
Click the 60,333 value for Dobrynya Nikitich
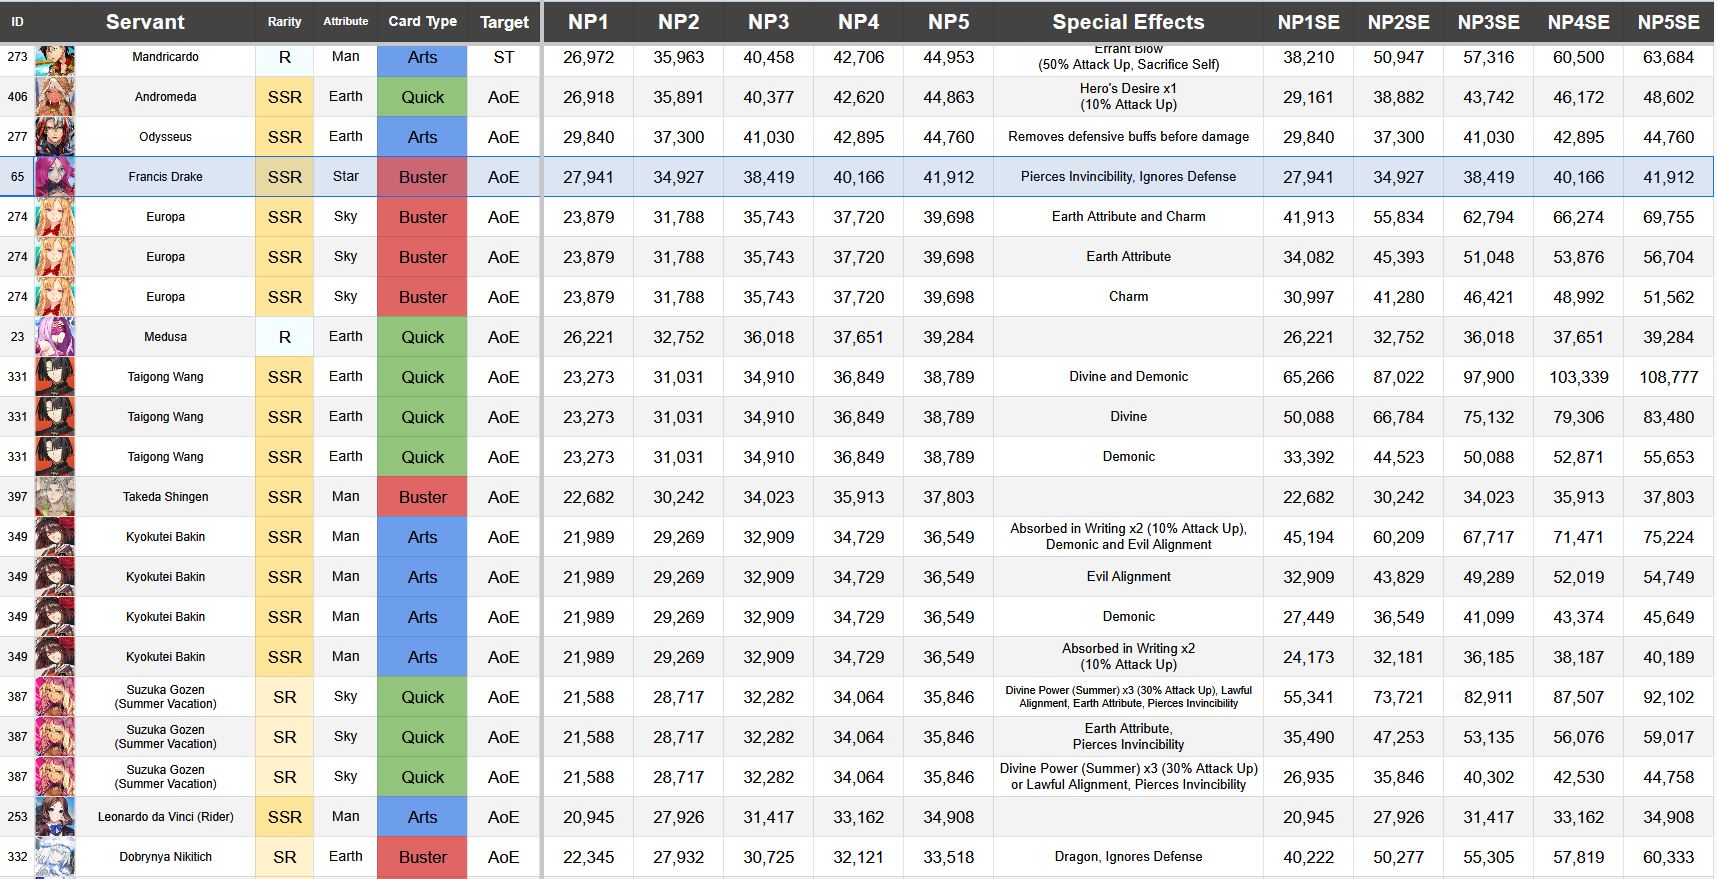pos(1668,857)
